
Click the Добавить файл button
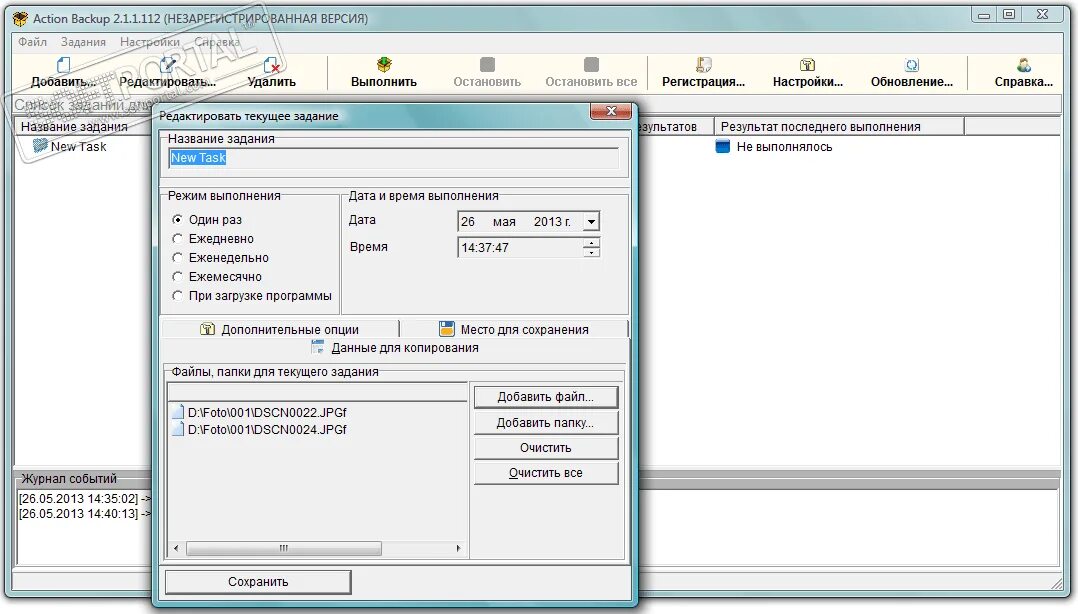click(546, 397)
